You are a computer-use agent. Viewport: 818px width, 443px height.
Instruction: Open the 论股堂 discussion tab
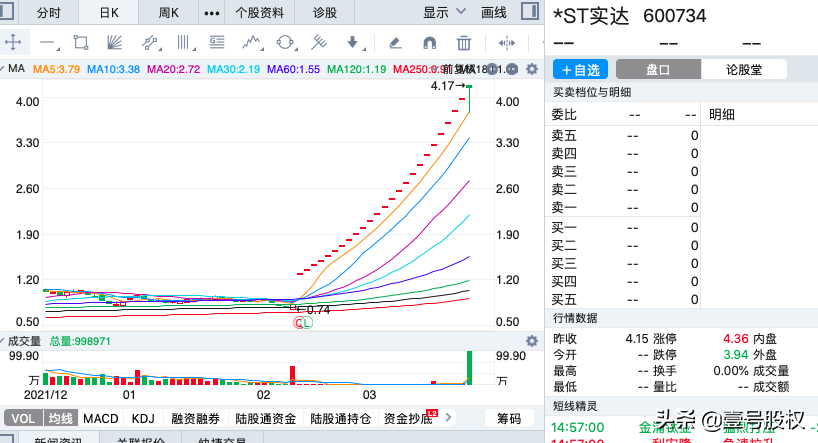click(744, 69)
